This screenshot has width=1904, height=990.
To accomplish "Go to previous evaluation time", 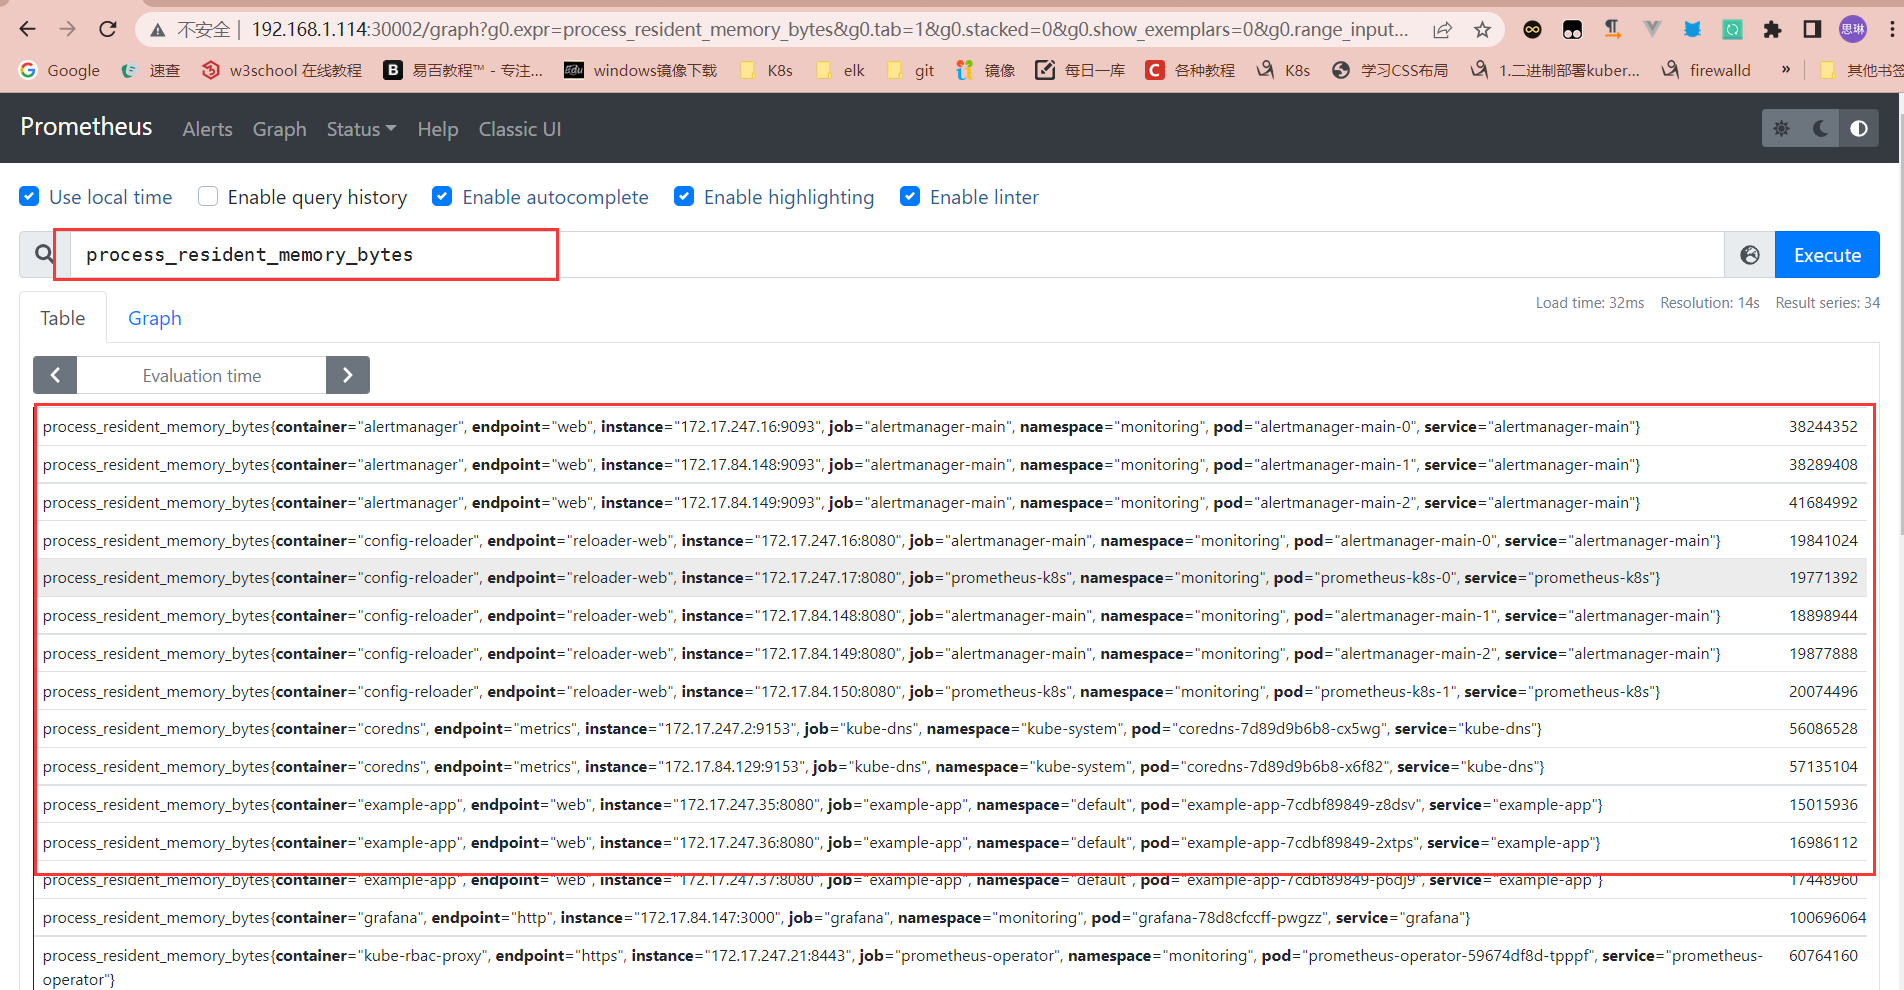I will [55, 375].
